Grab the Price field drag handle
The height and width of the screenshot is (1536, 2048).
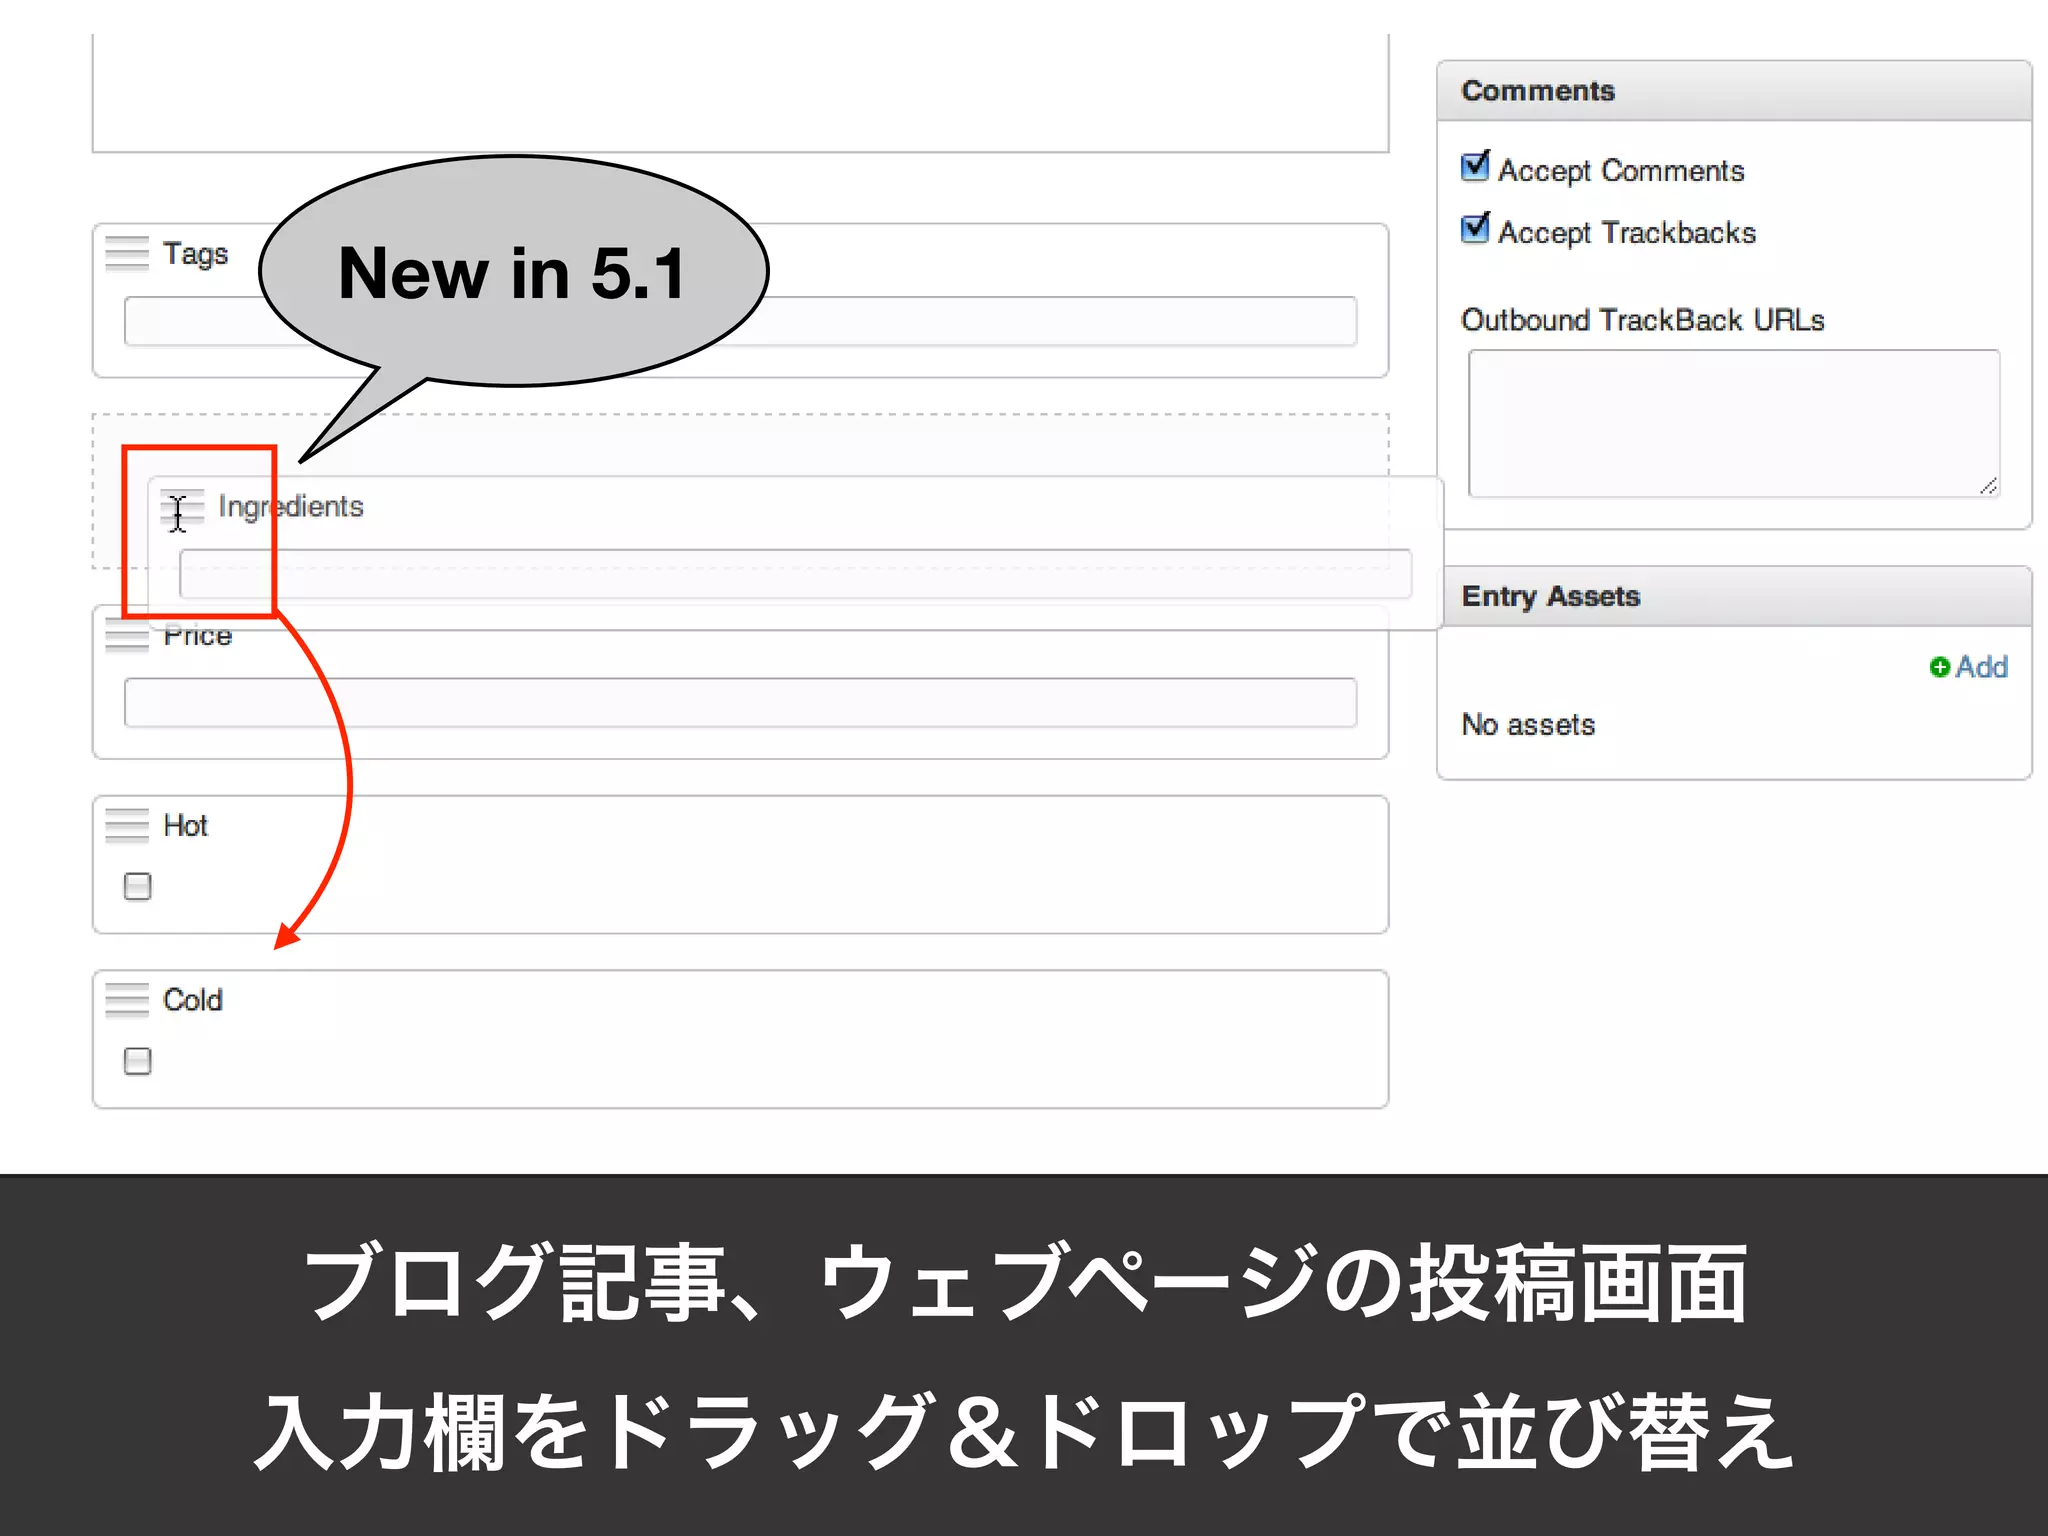point(127,636)
